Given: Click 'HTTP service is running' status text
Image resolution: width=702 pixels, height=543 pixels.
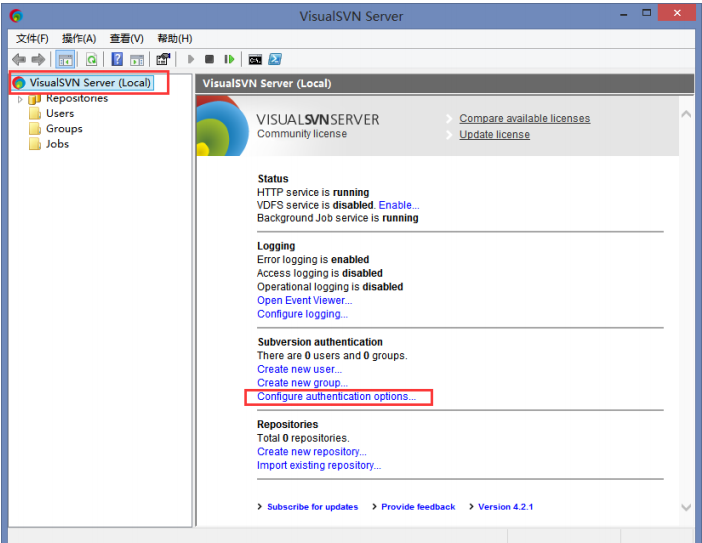Looking at the screenshot, I should [x=313, y=192].
